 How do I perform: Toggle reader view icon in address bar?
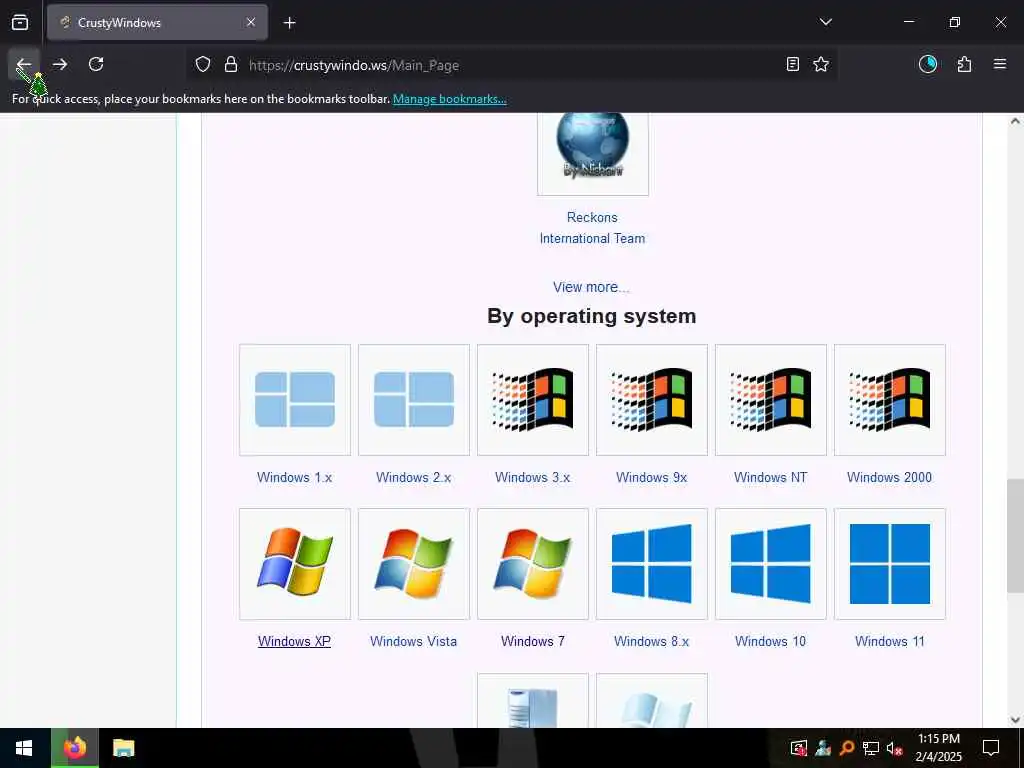[x=793, y=65]
